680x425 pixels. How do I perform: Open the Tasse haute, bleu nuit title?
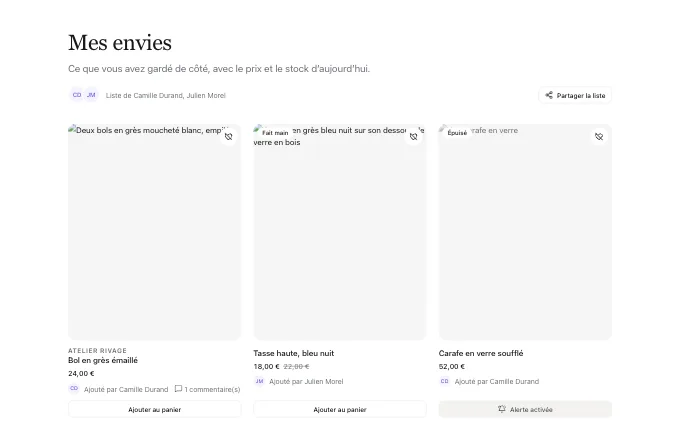pyautogui.click(x=294, y=353)
